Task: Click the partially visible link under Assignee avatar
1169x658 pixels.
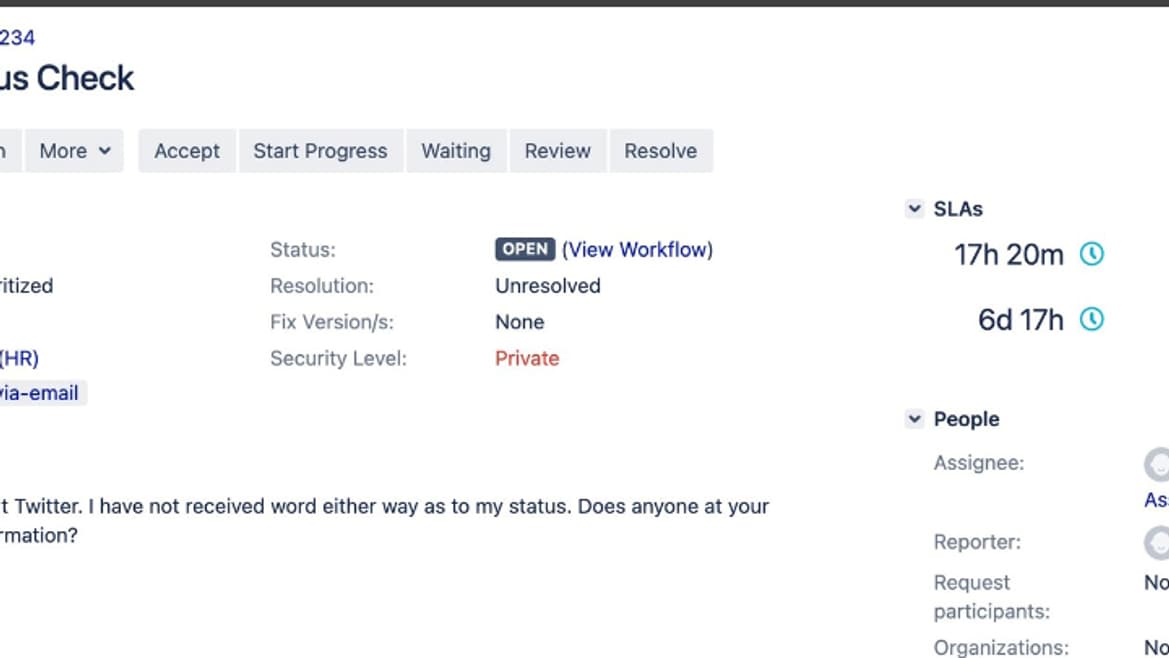Action: click(1157, 500)
